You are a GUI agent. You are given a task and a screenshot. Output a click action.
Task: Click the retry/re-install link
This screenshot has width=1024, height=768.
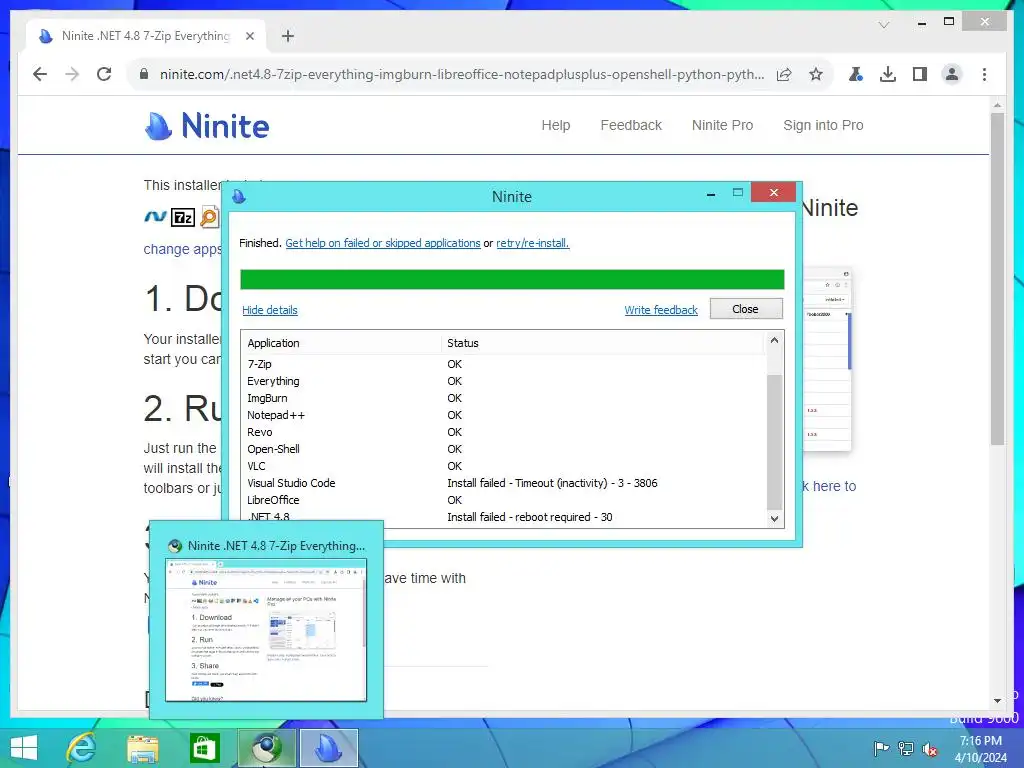(x=532, y=243)
